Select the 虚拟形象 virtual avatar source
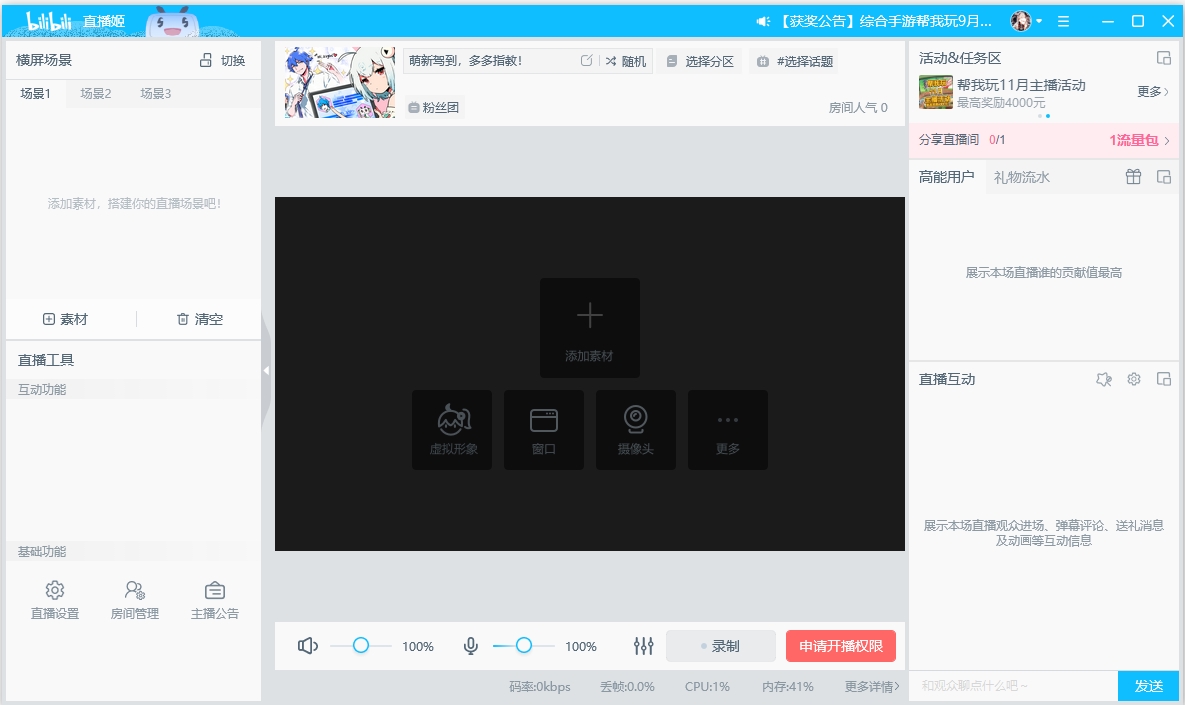 [x=451, y=430]
